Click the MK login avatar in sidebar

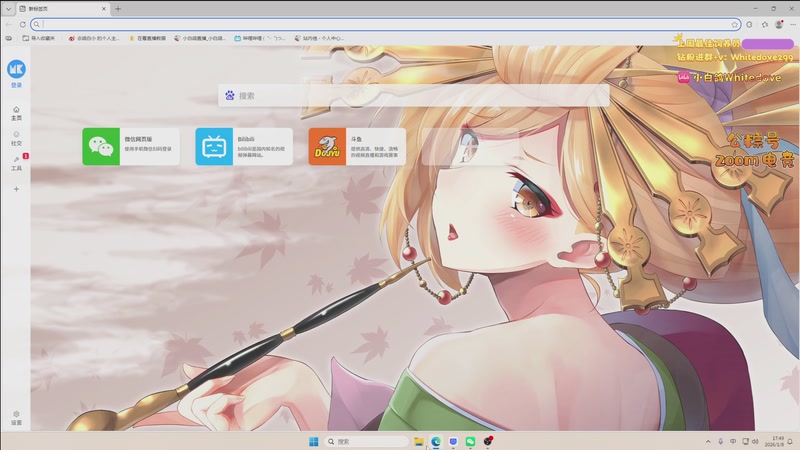click(16, 69)
